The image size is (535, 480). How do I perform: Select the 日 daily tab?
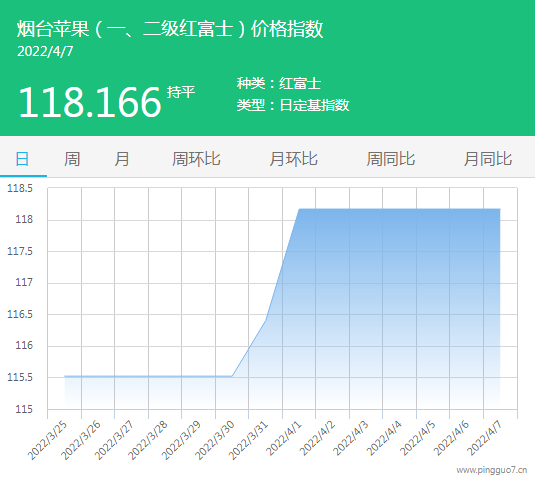click(23, 159)
